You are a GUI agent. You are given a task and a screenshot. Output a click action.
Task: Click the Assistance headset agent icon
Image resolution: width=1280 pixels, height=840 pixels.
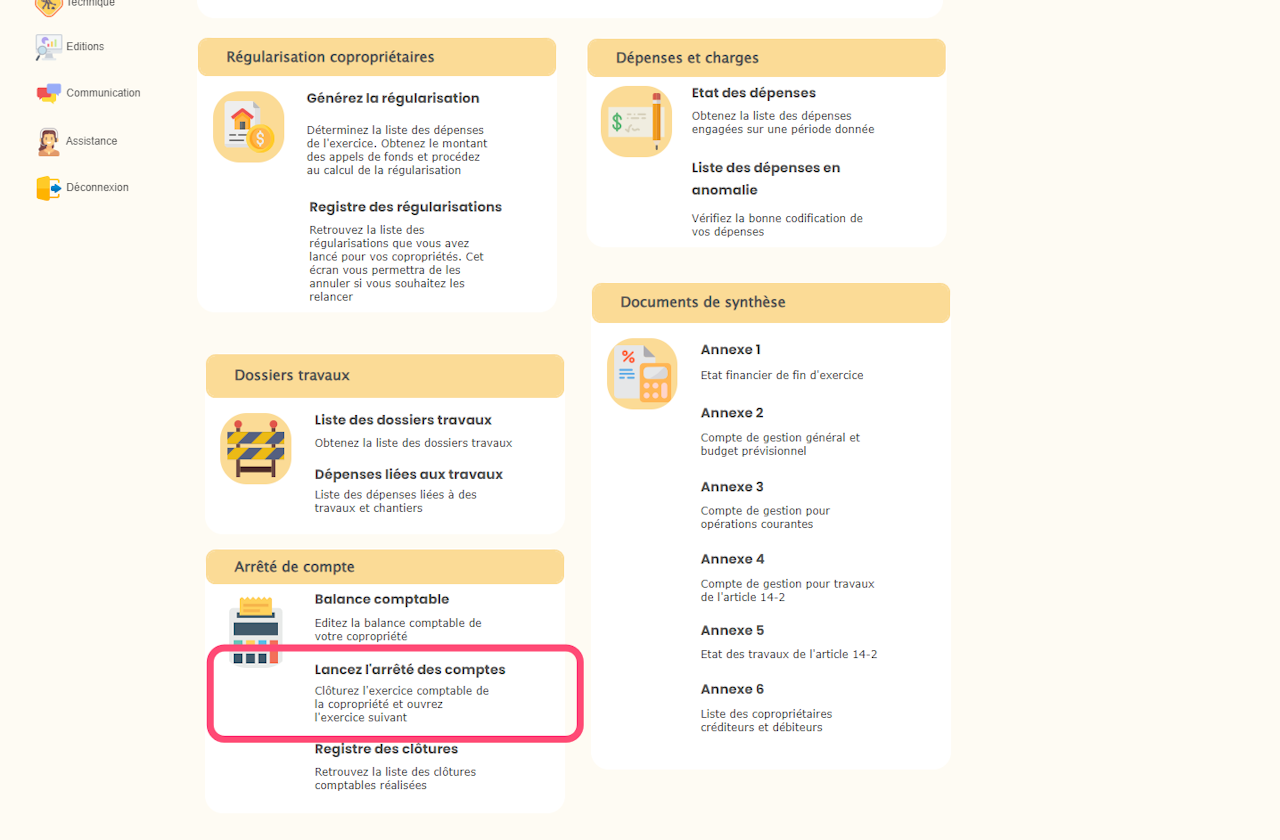(x=48, y=141)
